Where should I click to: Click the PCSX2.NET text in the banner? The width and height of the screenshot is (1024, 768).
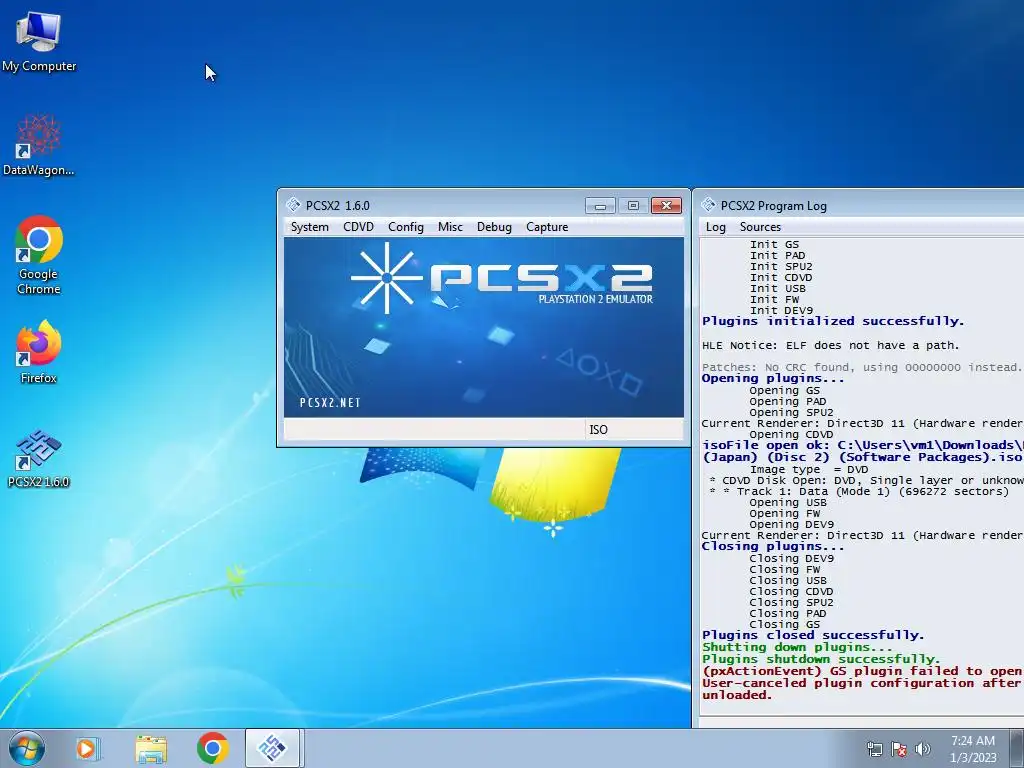pyautogui.click(x=330, y=403)
